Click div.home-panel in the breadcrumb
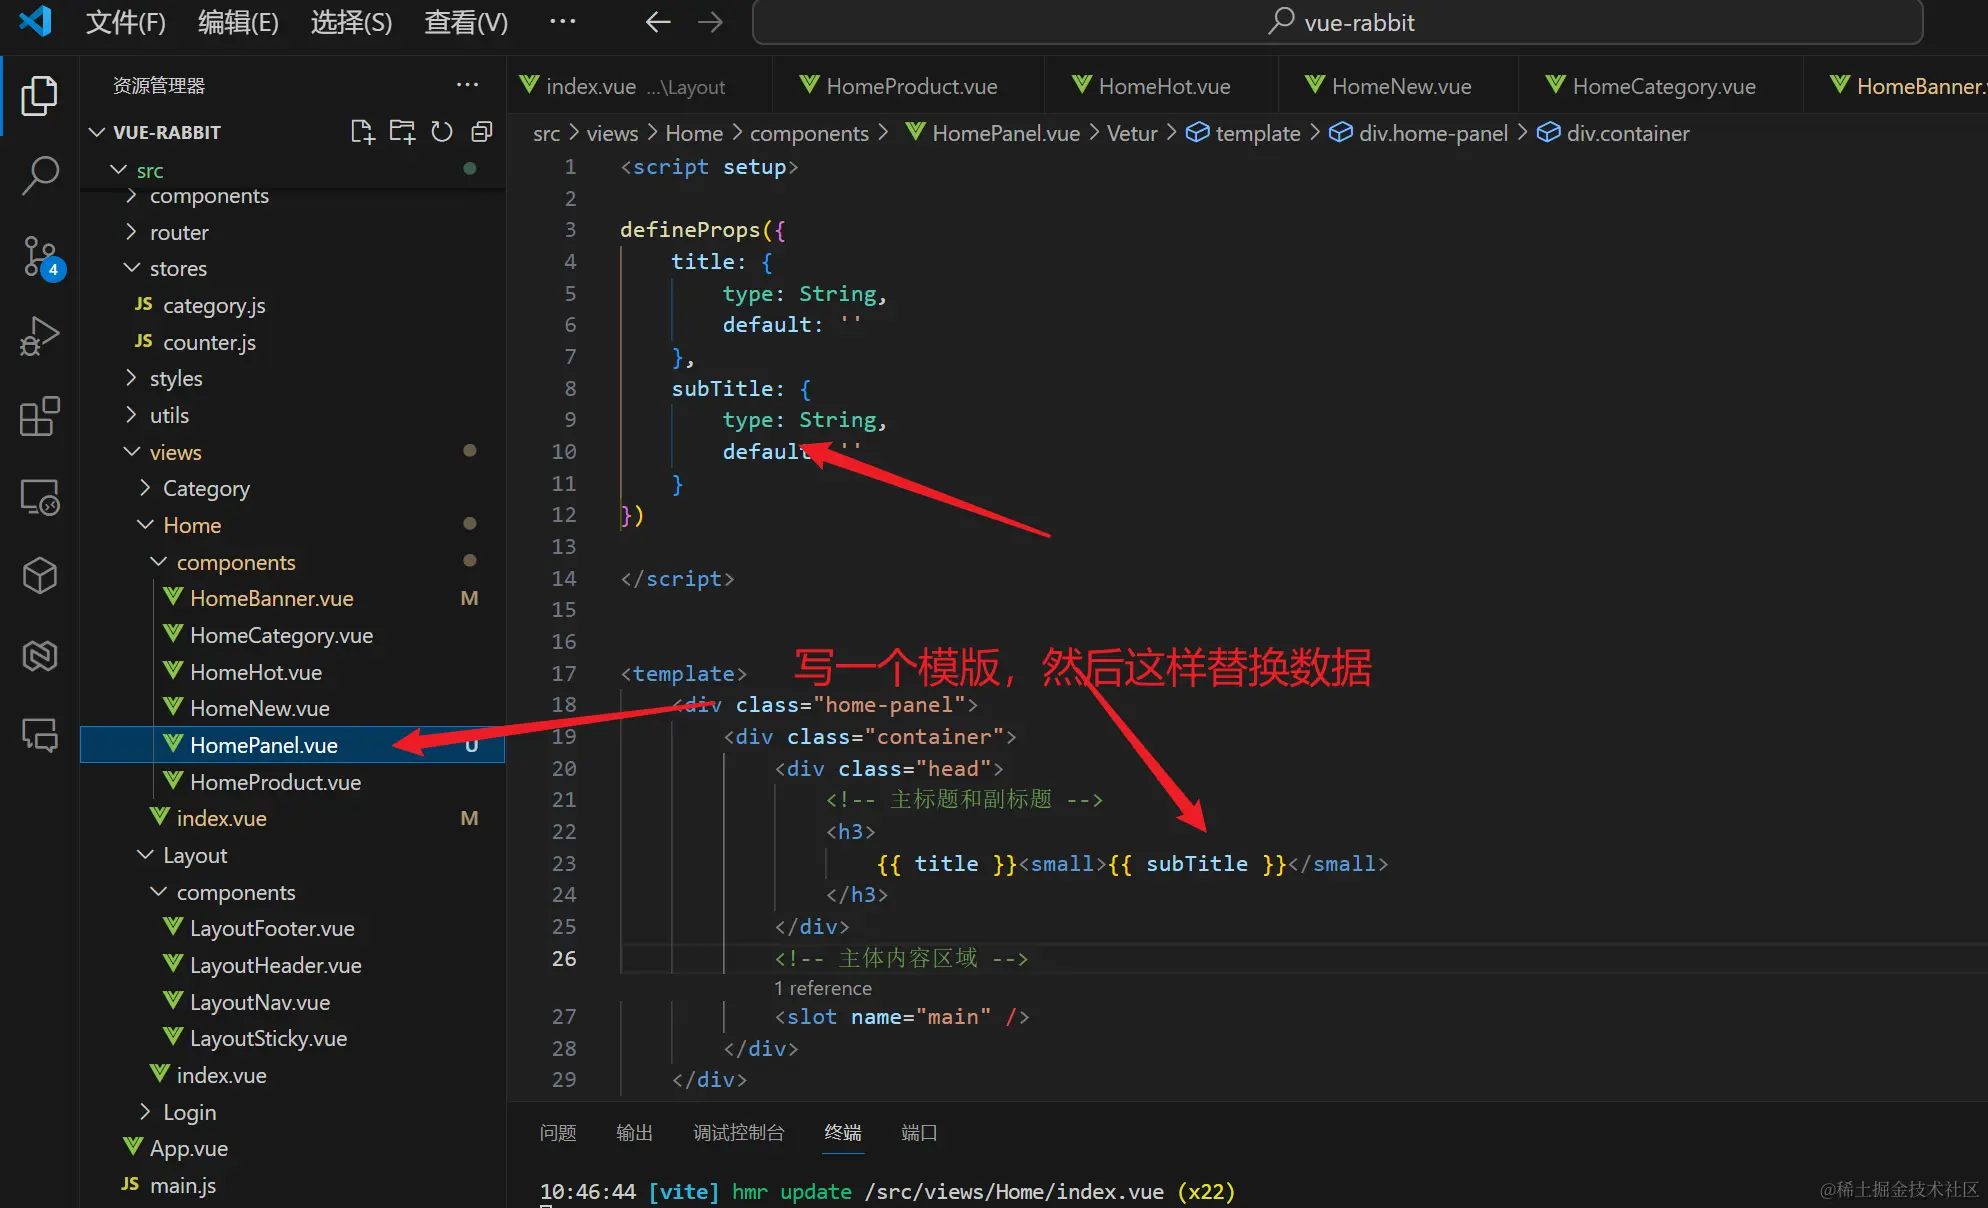This screenshot has height=1208, width=1988. pos(1431,133)
